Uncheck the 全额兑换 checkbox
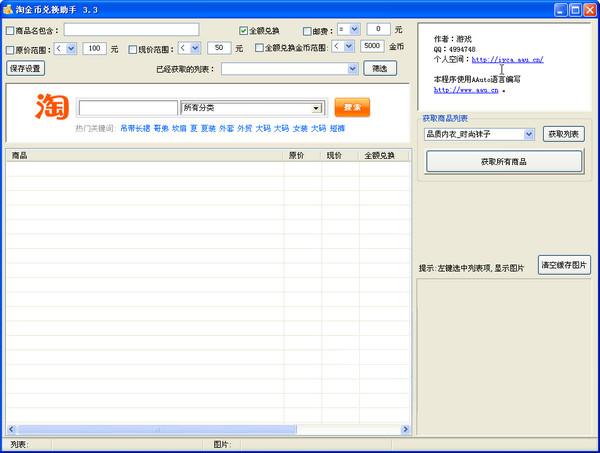This screenshot has width=600, height=453. point(243,30)
